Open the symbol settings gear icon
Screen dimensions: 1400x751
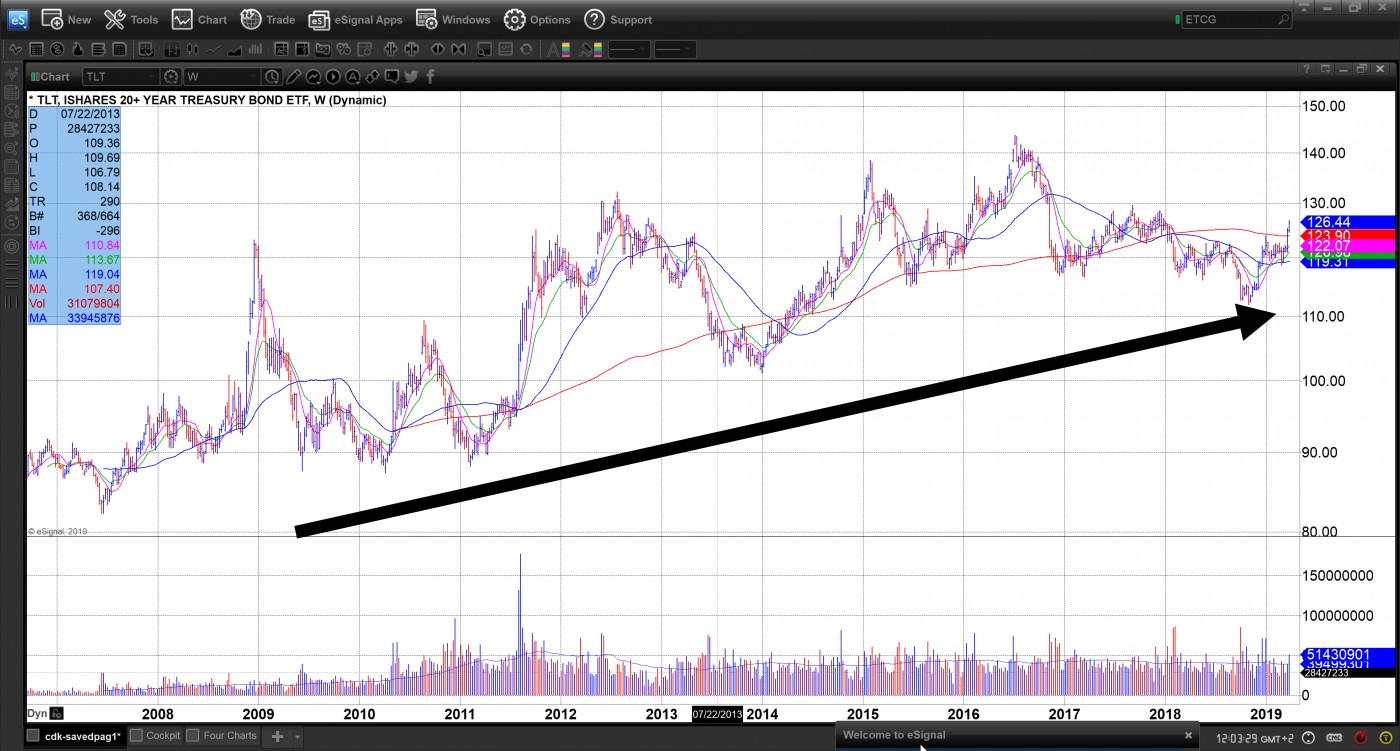click(171, 76)
